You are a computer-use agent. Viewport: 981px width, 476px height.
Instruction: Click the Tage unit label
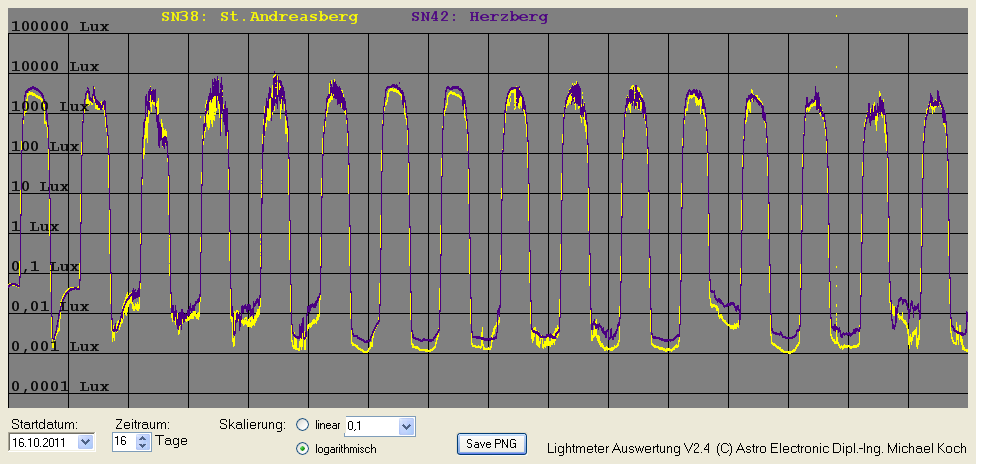171,441
